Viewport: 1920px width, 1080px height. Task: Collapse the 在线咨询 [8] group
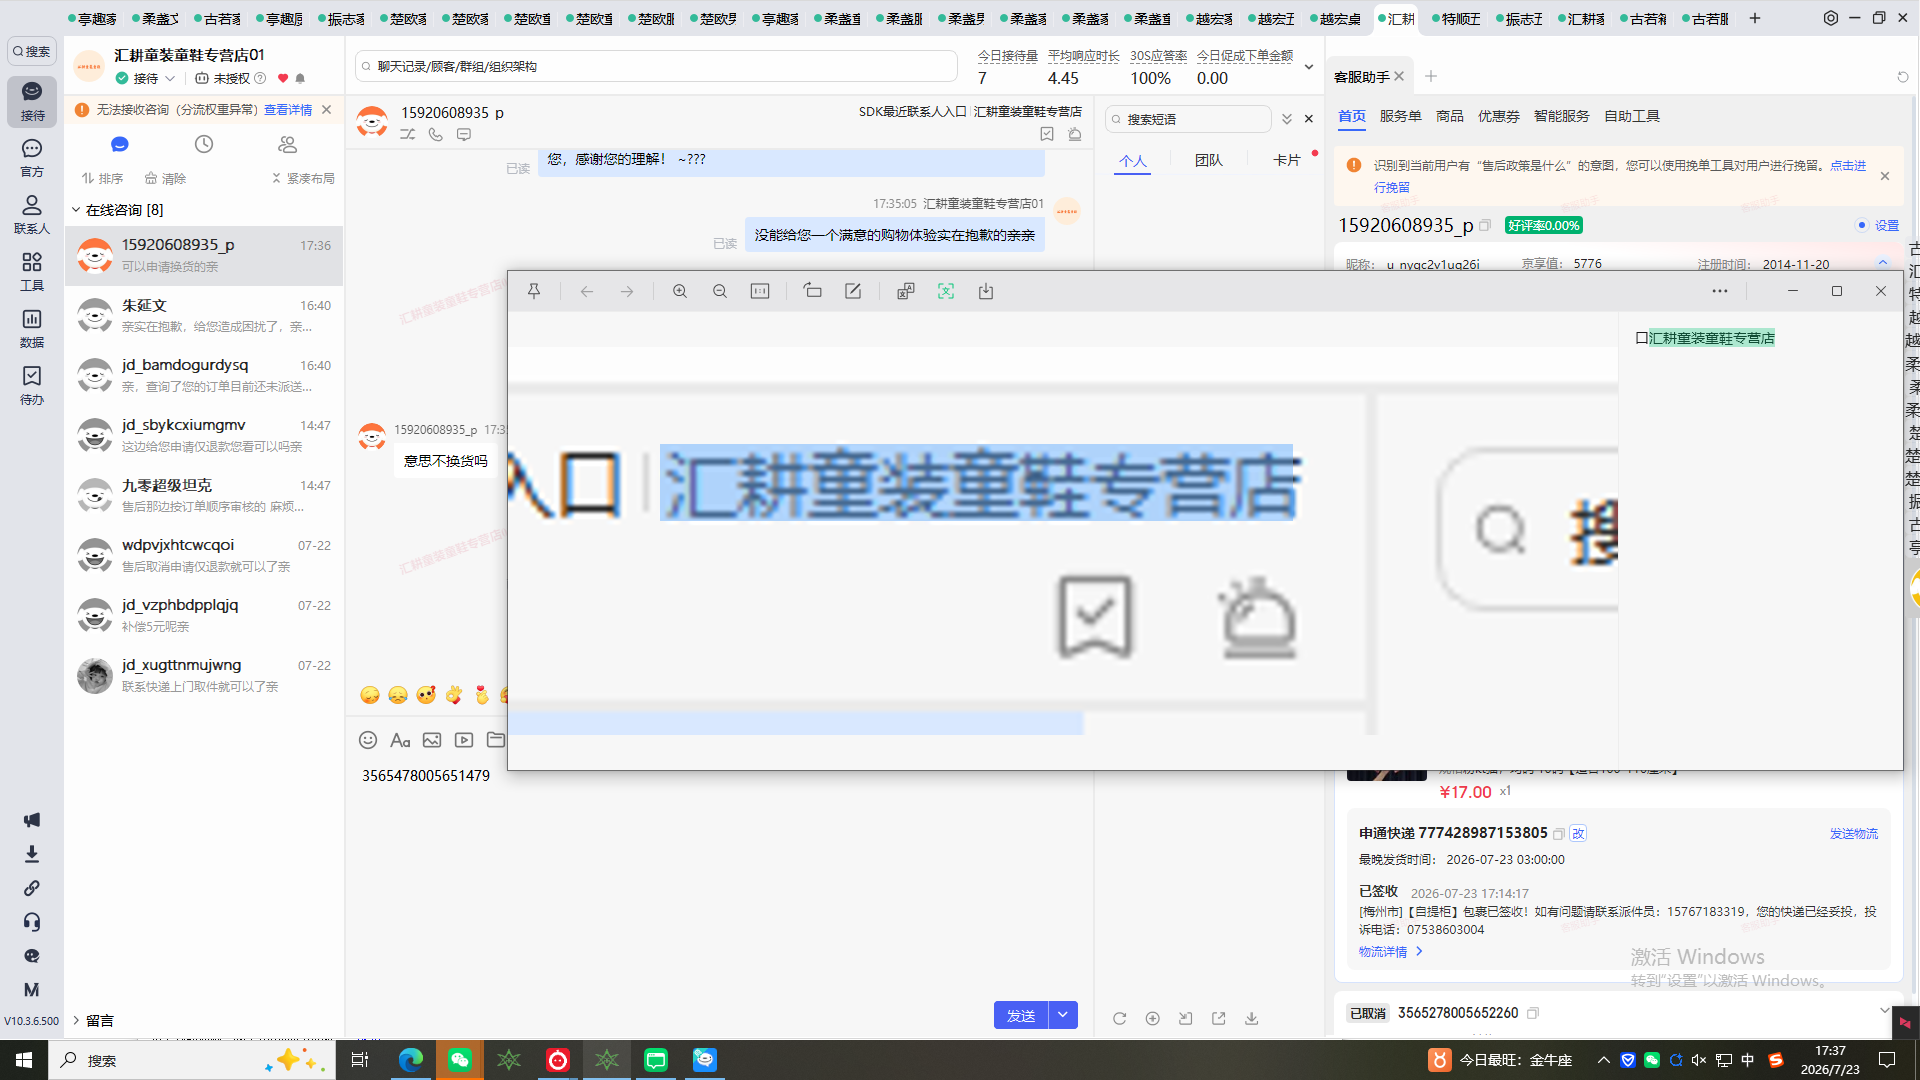click(x=76, y=210)
